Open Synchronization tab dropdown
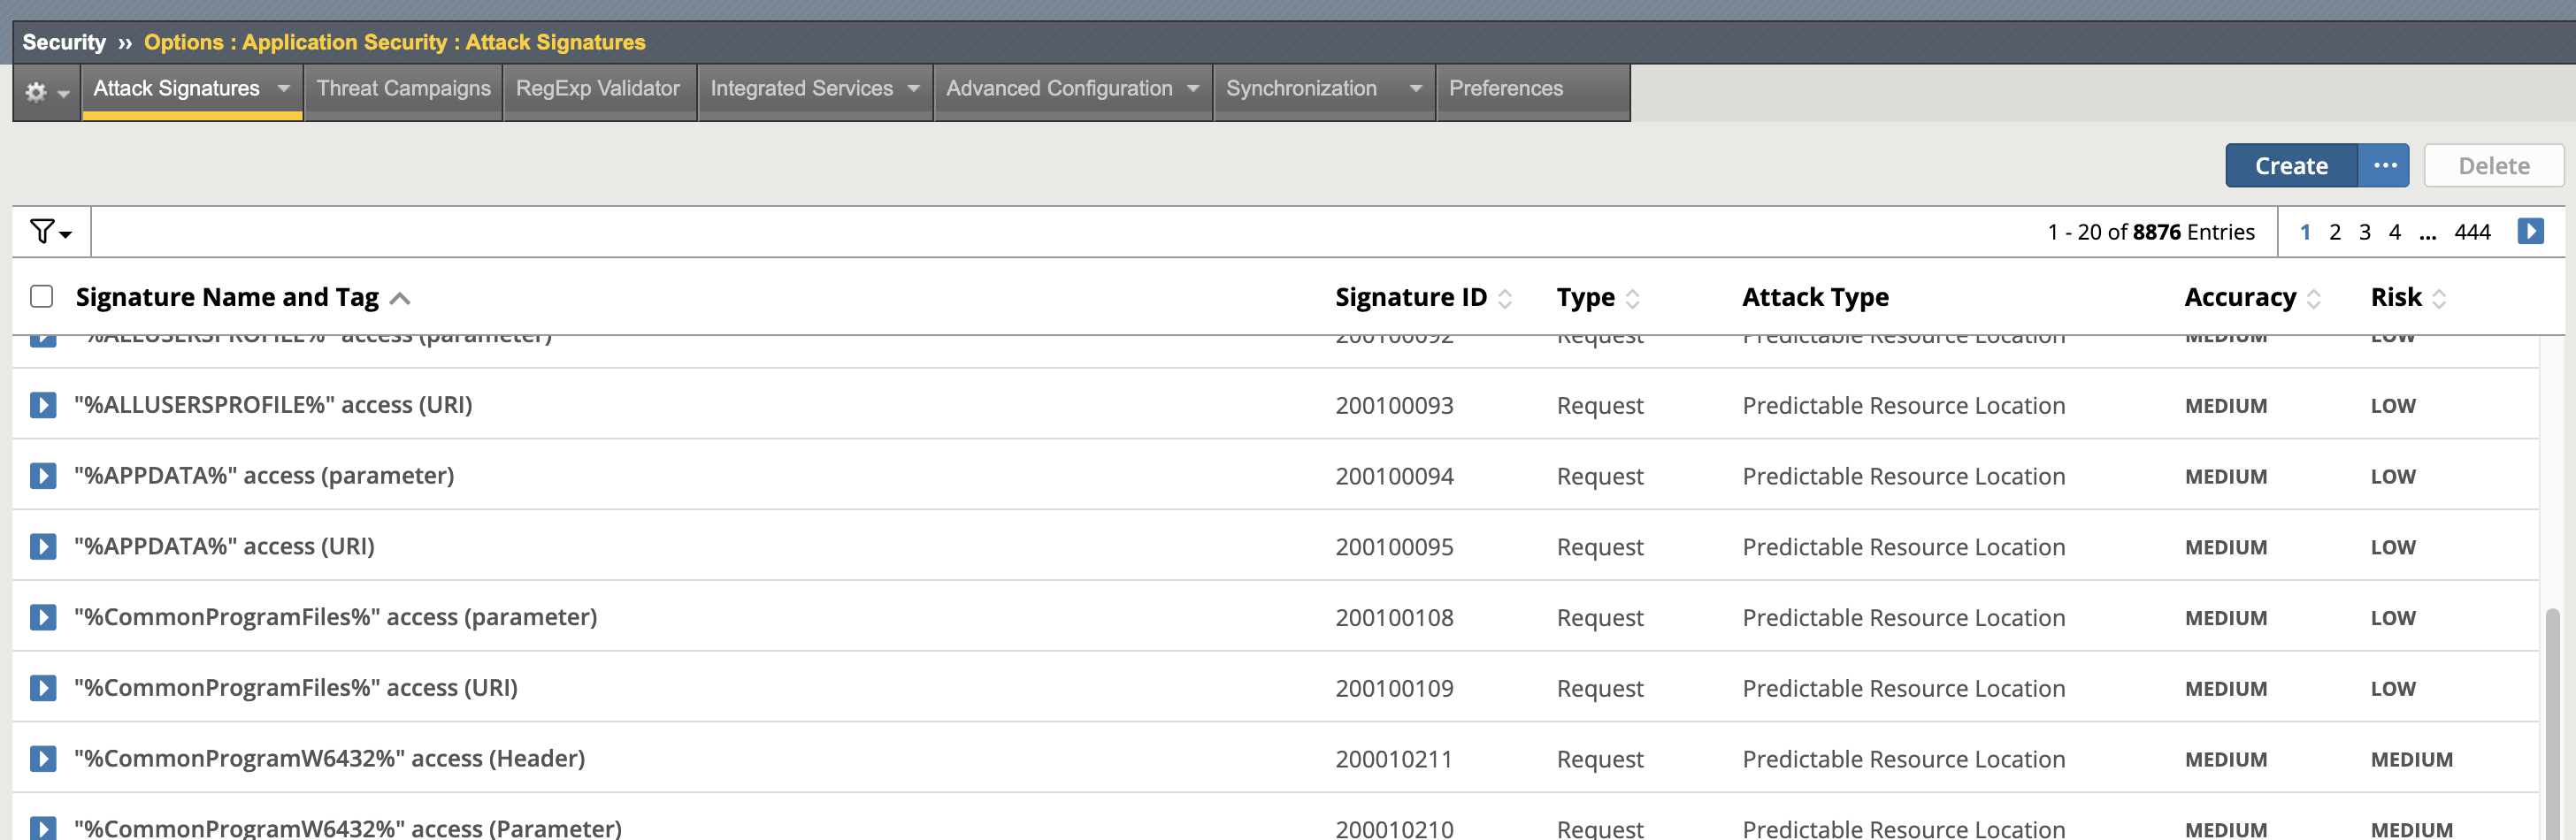2576x840 pixels. point(1415,88)
